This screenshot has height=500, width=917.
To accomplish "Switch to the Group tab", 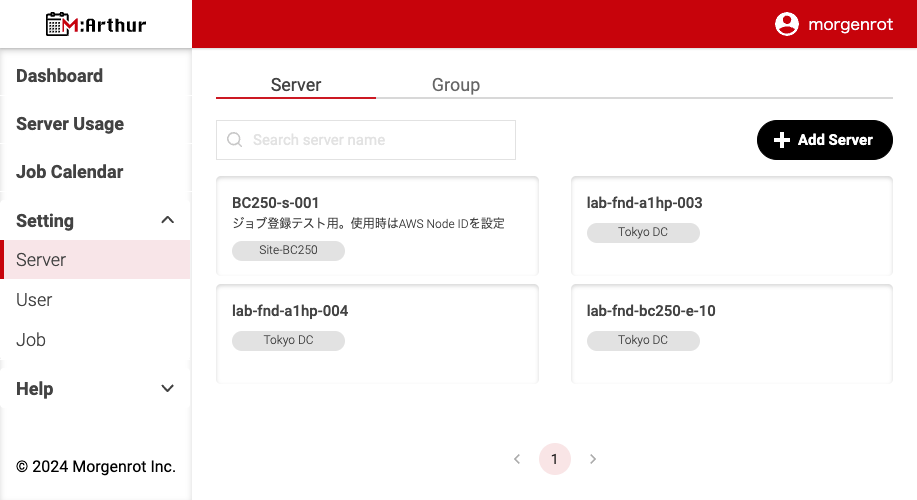I will [456, 85].
